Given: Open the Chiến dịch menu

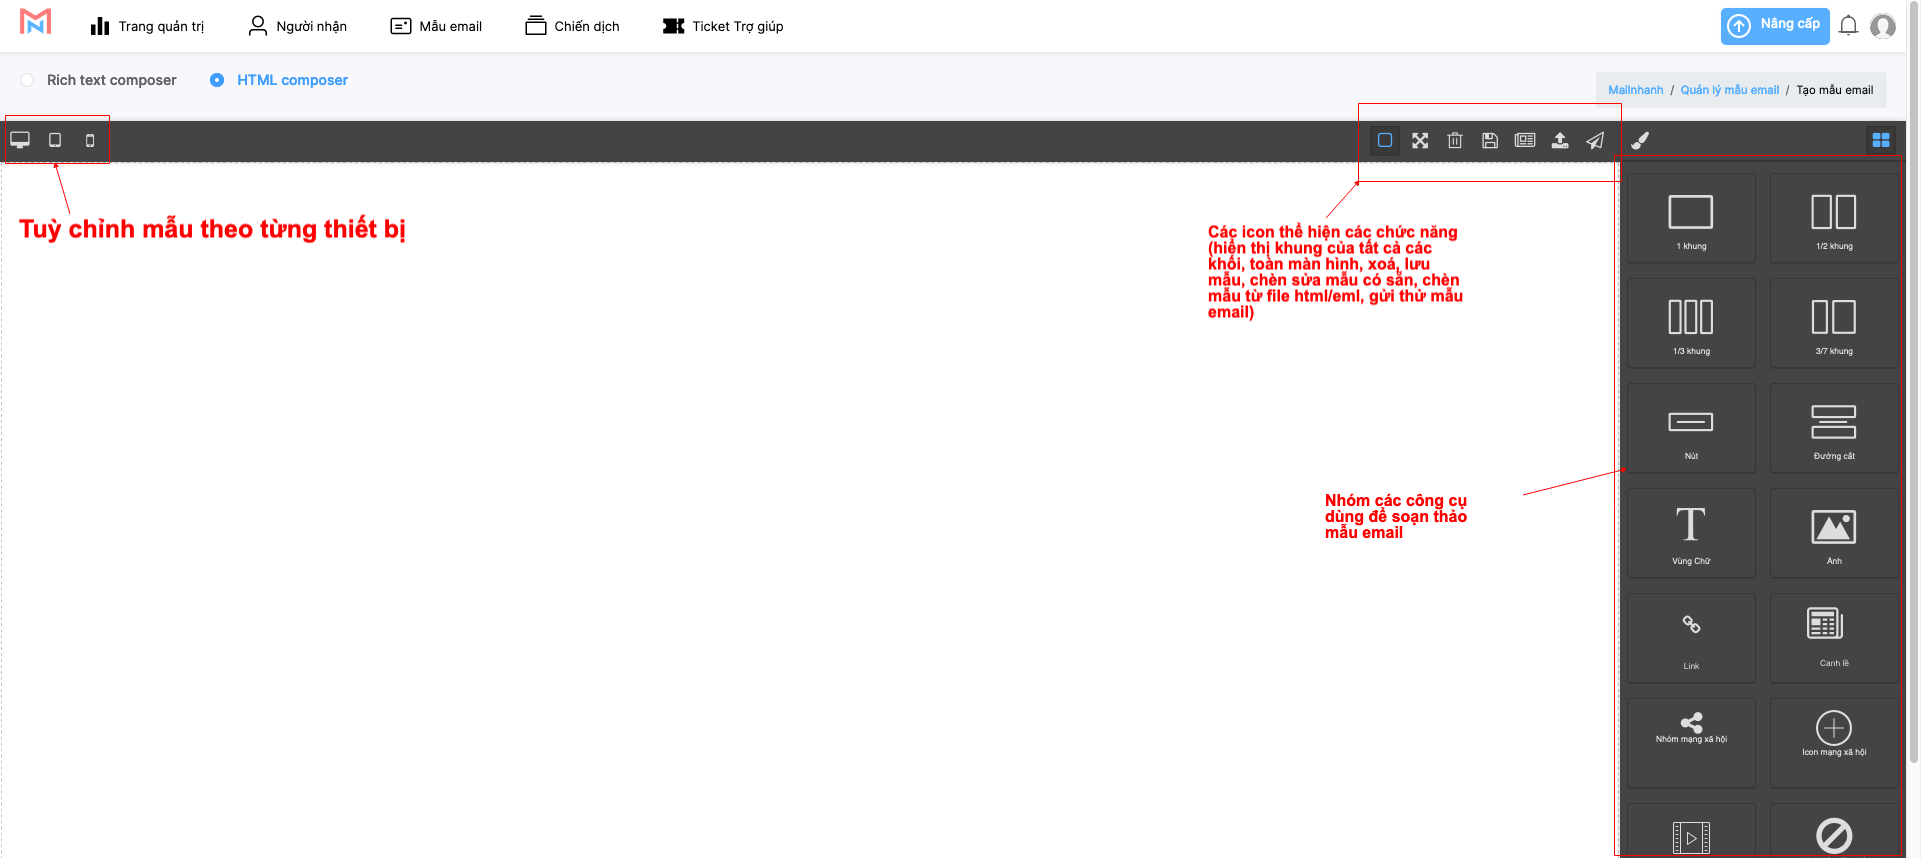Looking at the screenshot, I should coord(572,26).
